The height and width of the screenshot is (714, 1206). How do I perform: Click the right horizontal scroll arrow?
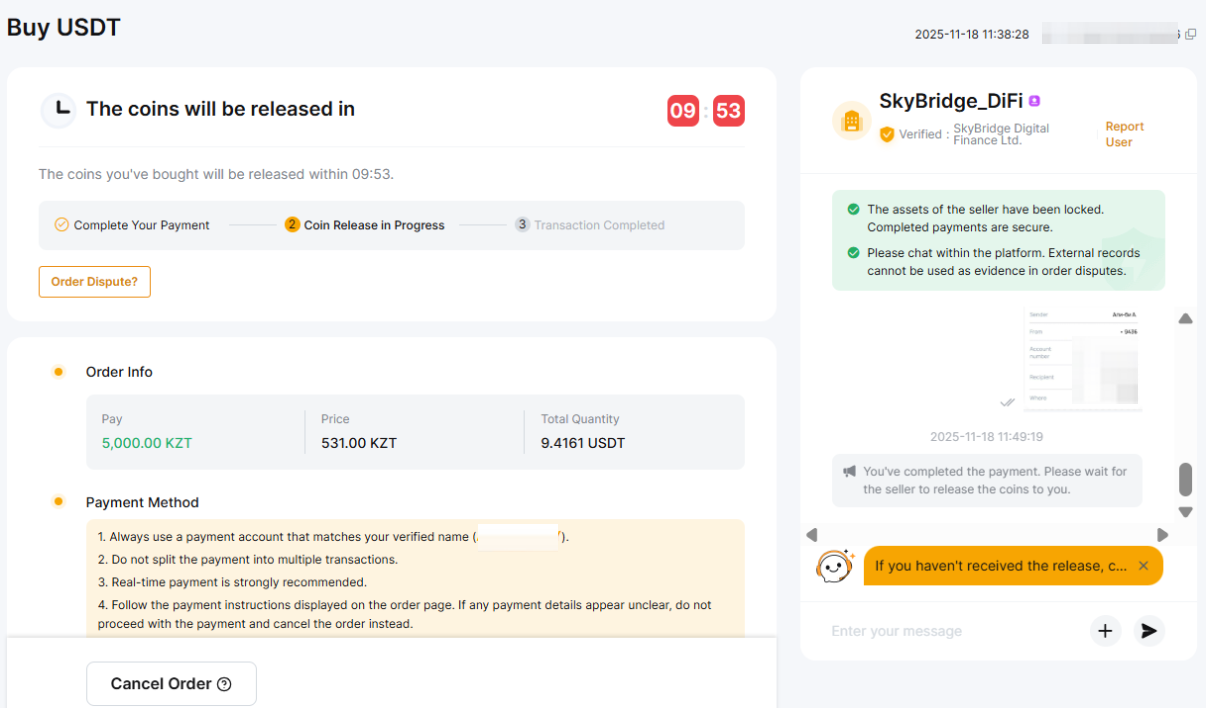click(x=1162, y=535)
